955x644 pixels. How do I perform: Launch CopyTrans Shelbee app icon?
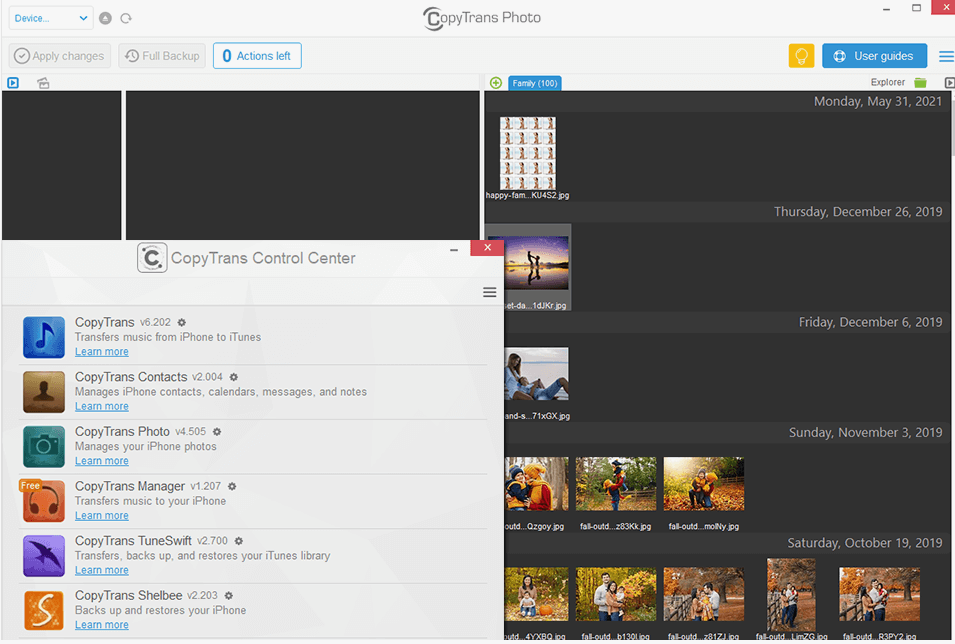pos(44,610)
